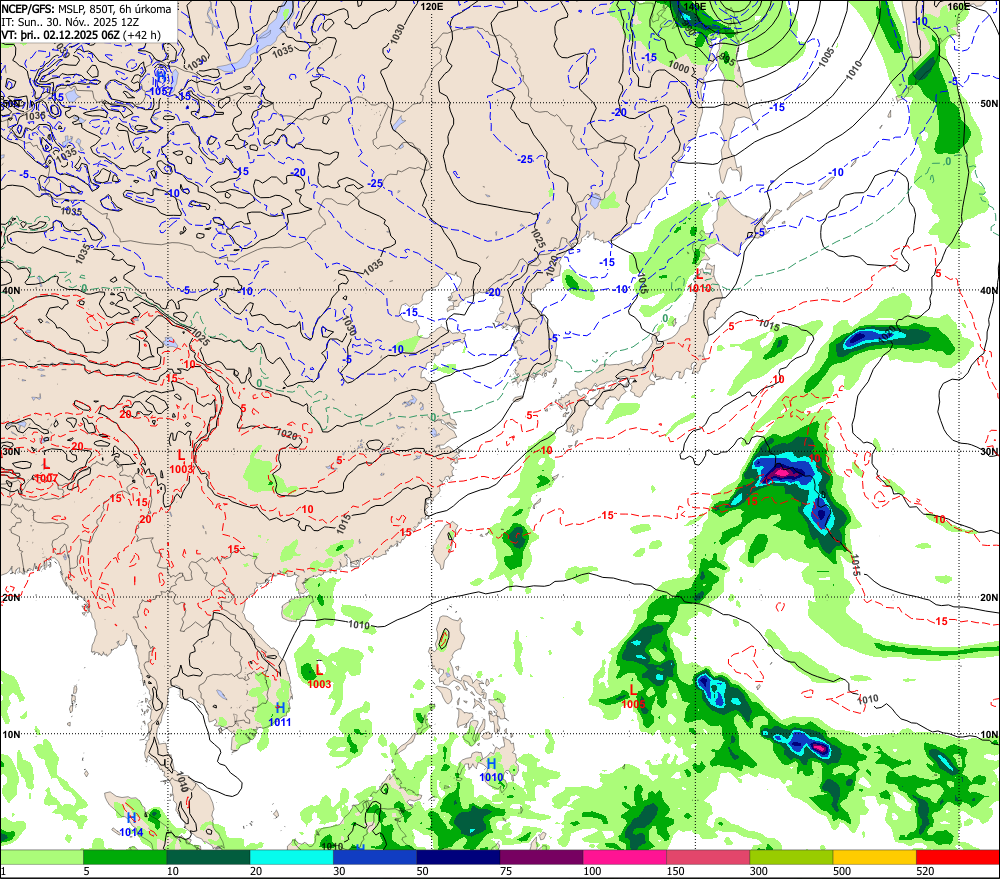Click the olive 300 mm legend swatch
The height and width of the screenshot is (879, 1000).
pyautogui.click(x=791, y=857)
